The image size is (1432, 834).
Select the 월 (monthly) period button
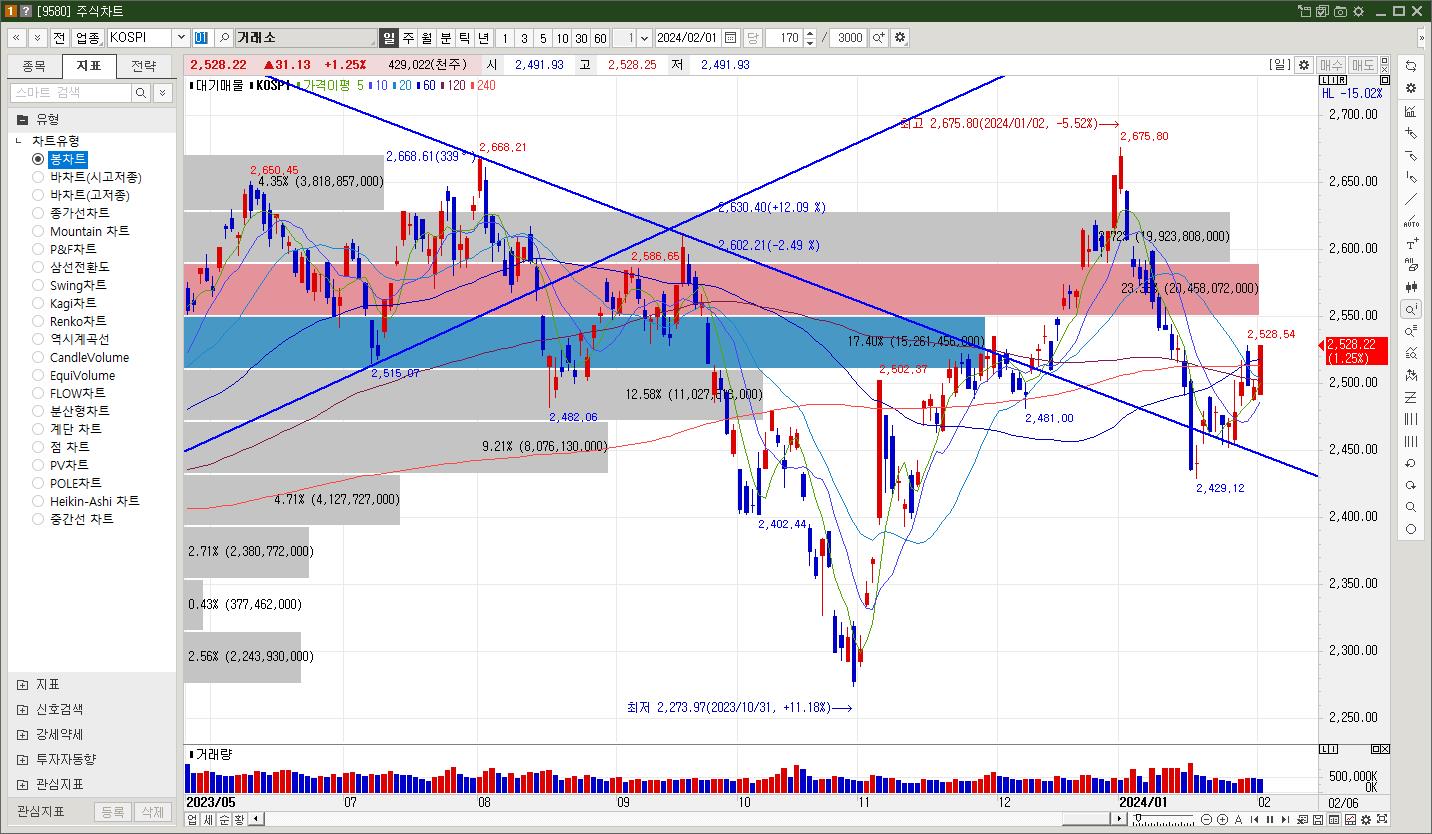[427, 38]
